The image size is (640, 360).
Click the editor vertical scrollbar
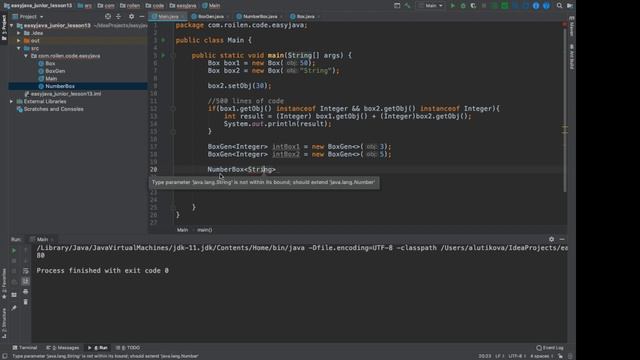(565, 110)
